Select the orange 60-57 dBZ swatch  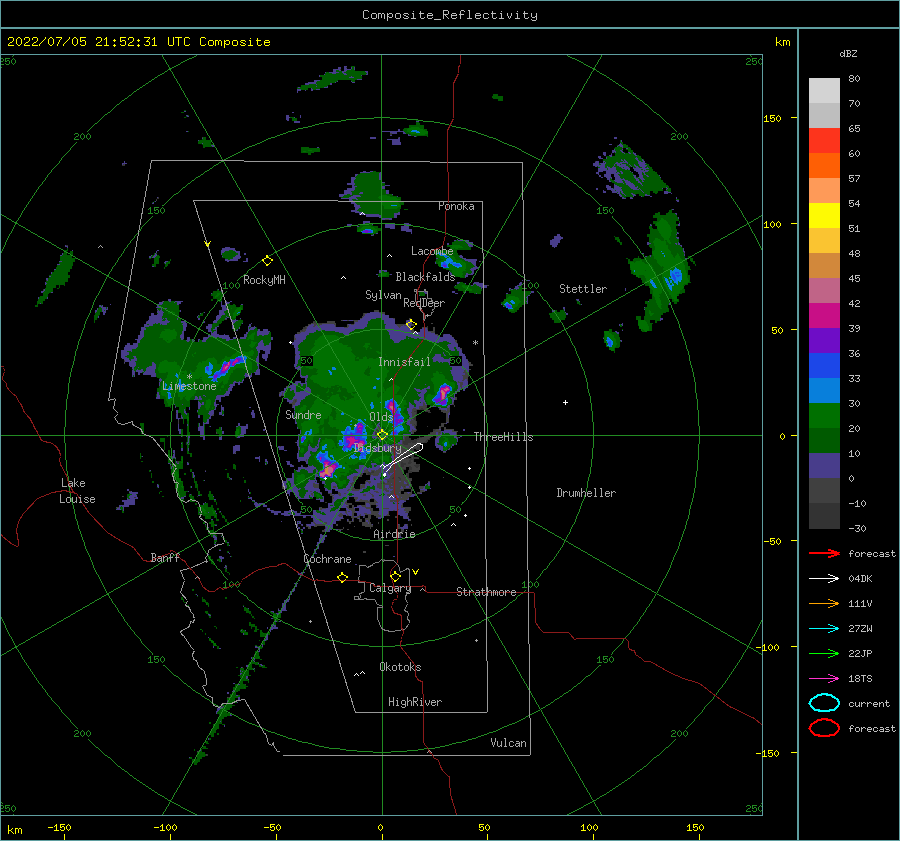point(824,166)
